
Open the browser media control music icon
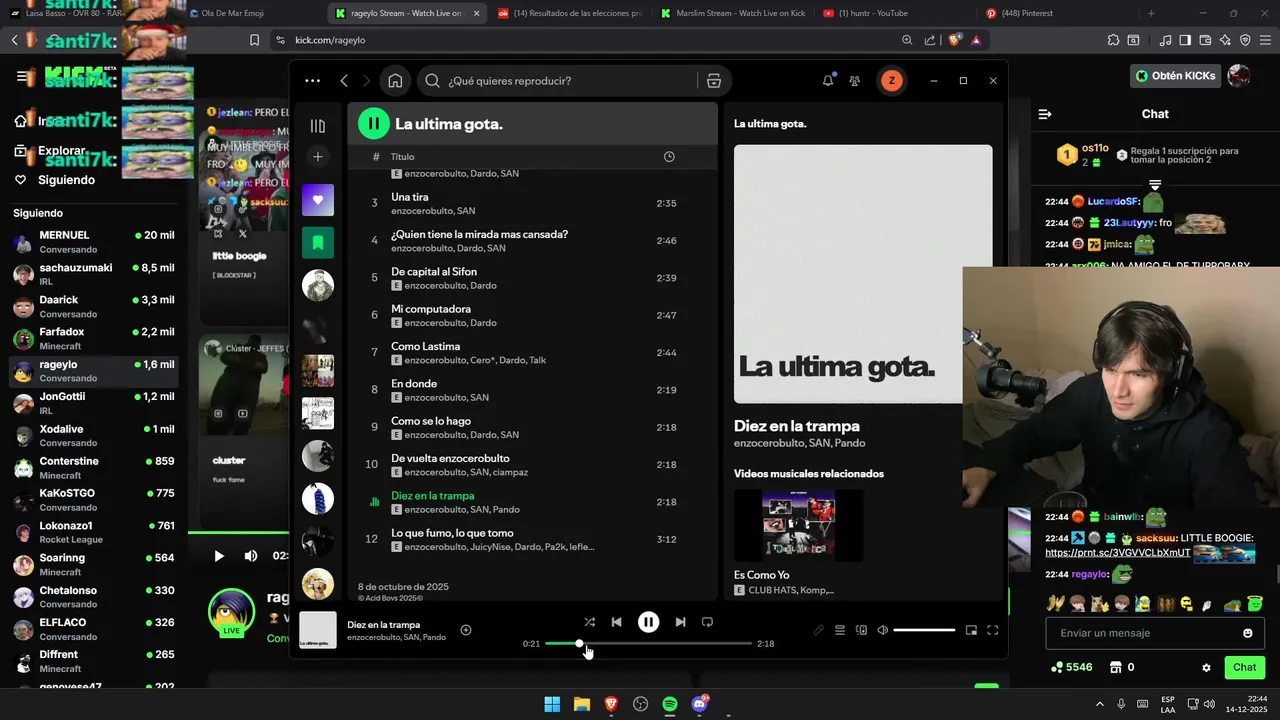[x=1165, y=40]
